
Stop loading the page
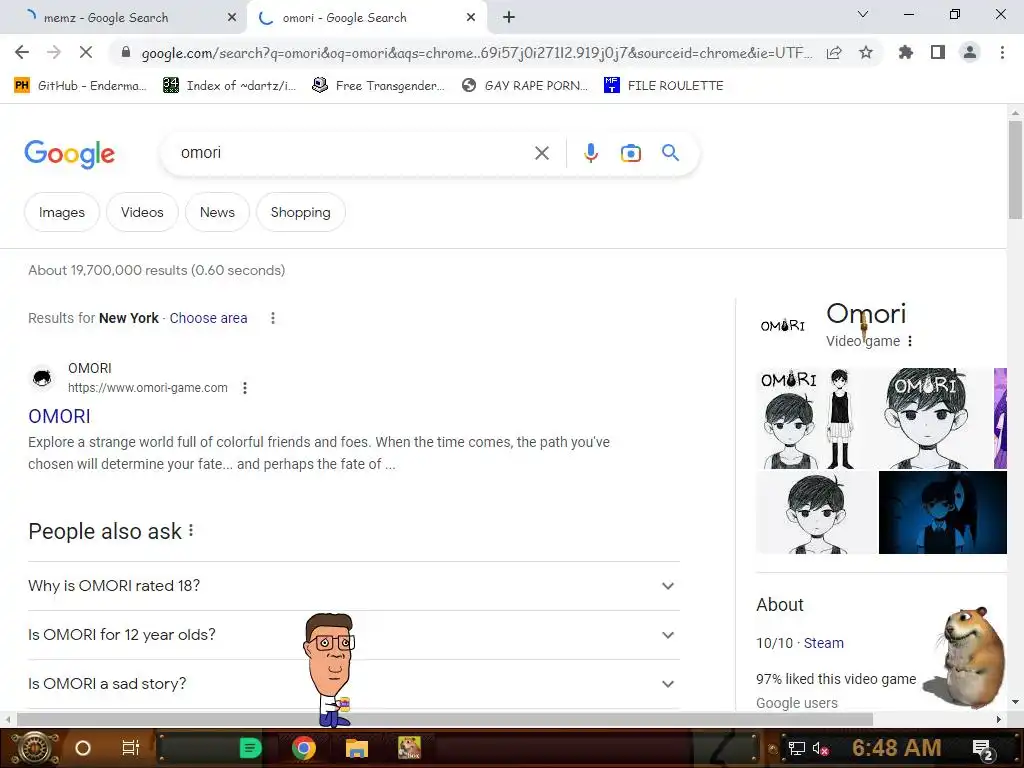pos(86,52)
